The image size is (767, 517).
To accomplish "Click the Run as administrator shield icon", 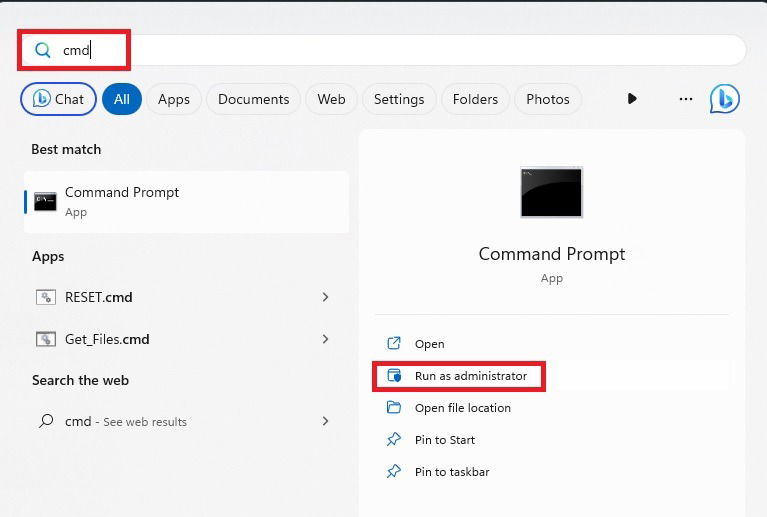I will point(394,376).
